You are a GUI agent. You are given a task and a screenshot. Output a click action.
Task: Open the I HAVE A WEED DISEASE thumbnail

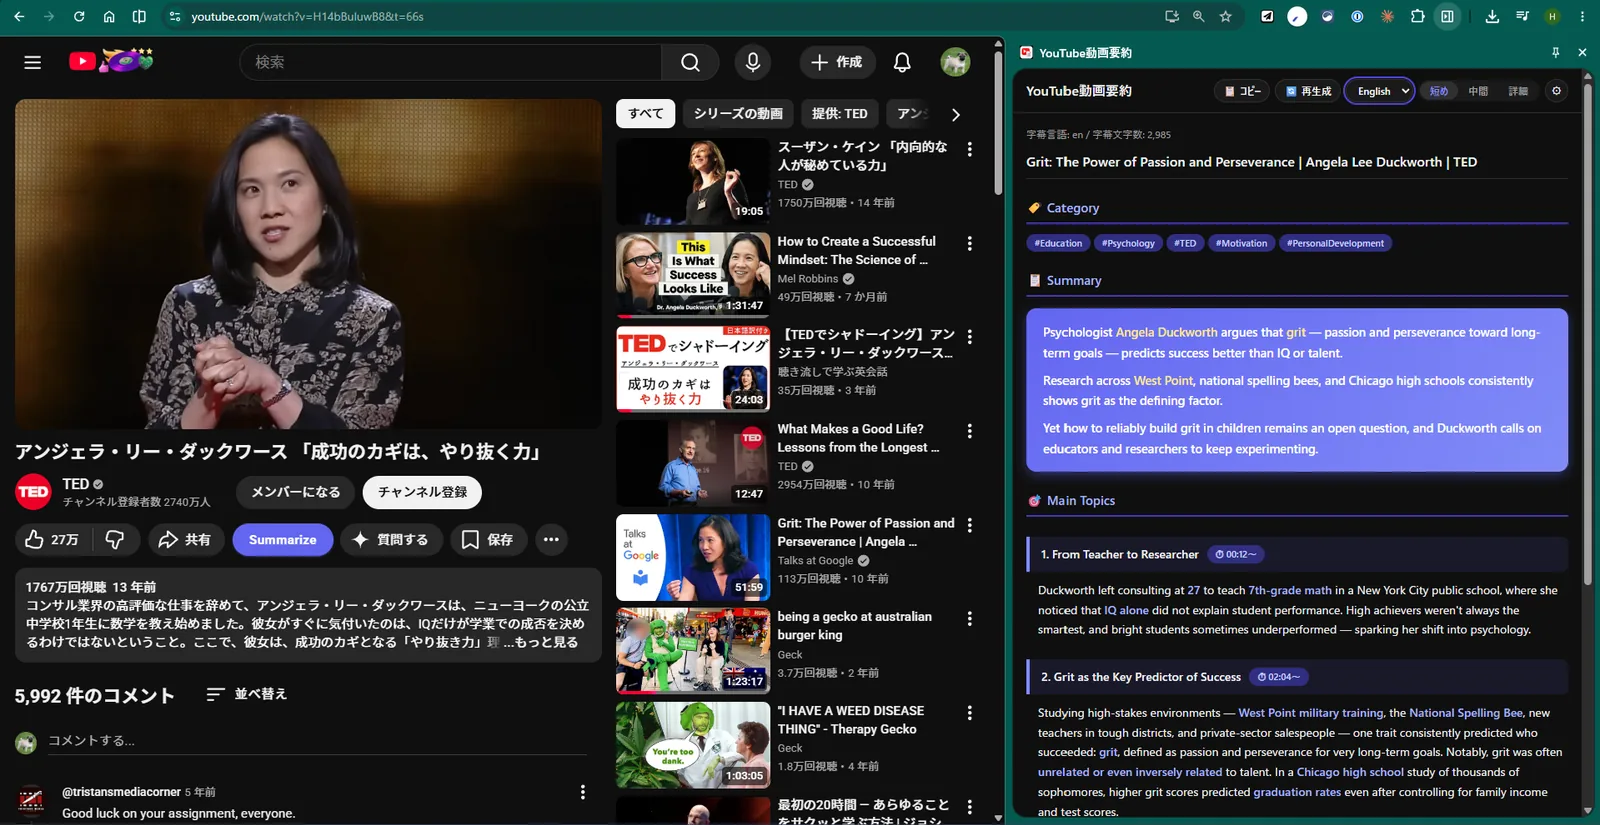pos(692,745)
